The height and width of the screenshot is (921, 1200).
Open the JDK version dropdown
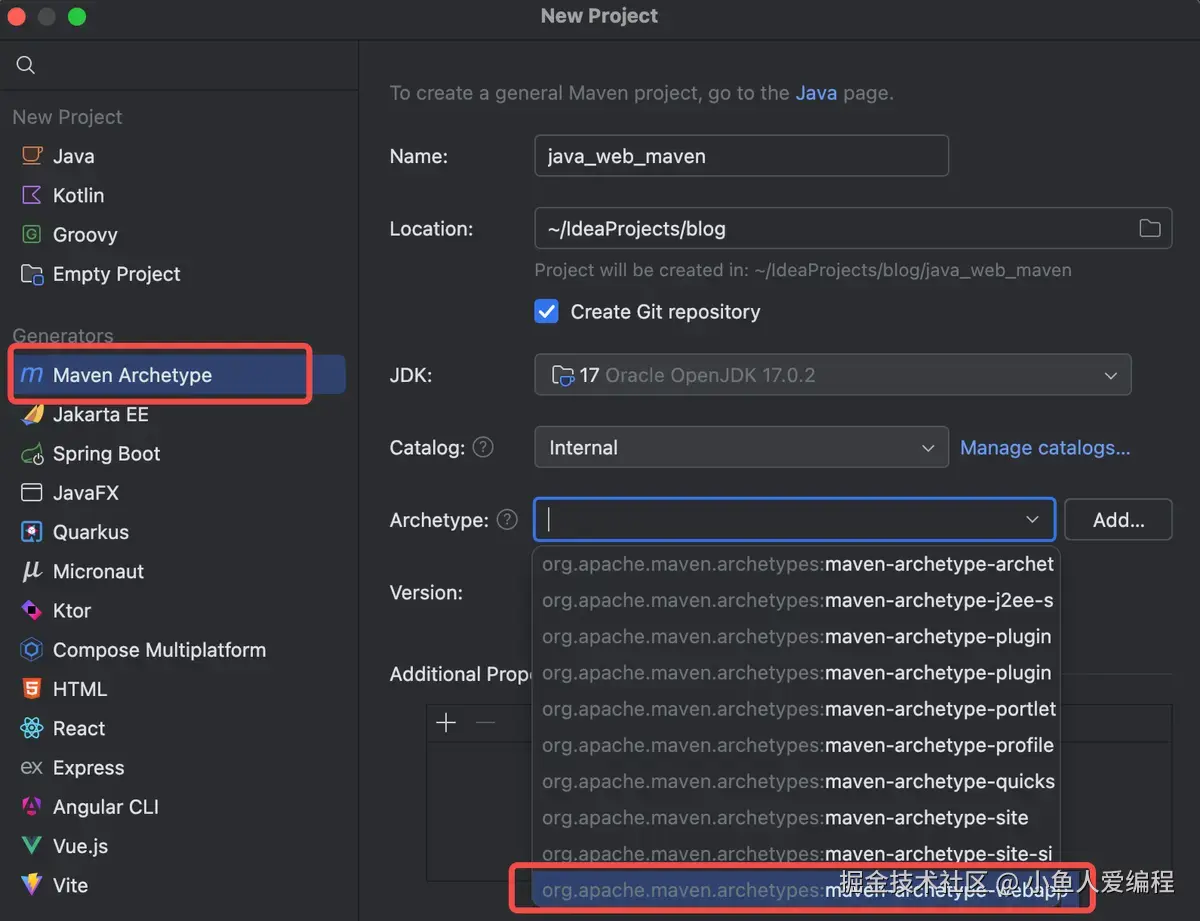tap(1110, 376)
